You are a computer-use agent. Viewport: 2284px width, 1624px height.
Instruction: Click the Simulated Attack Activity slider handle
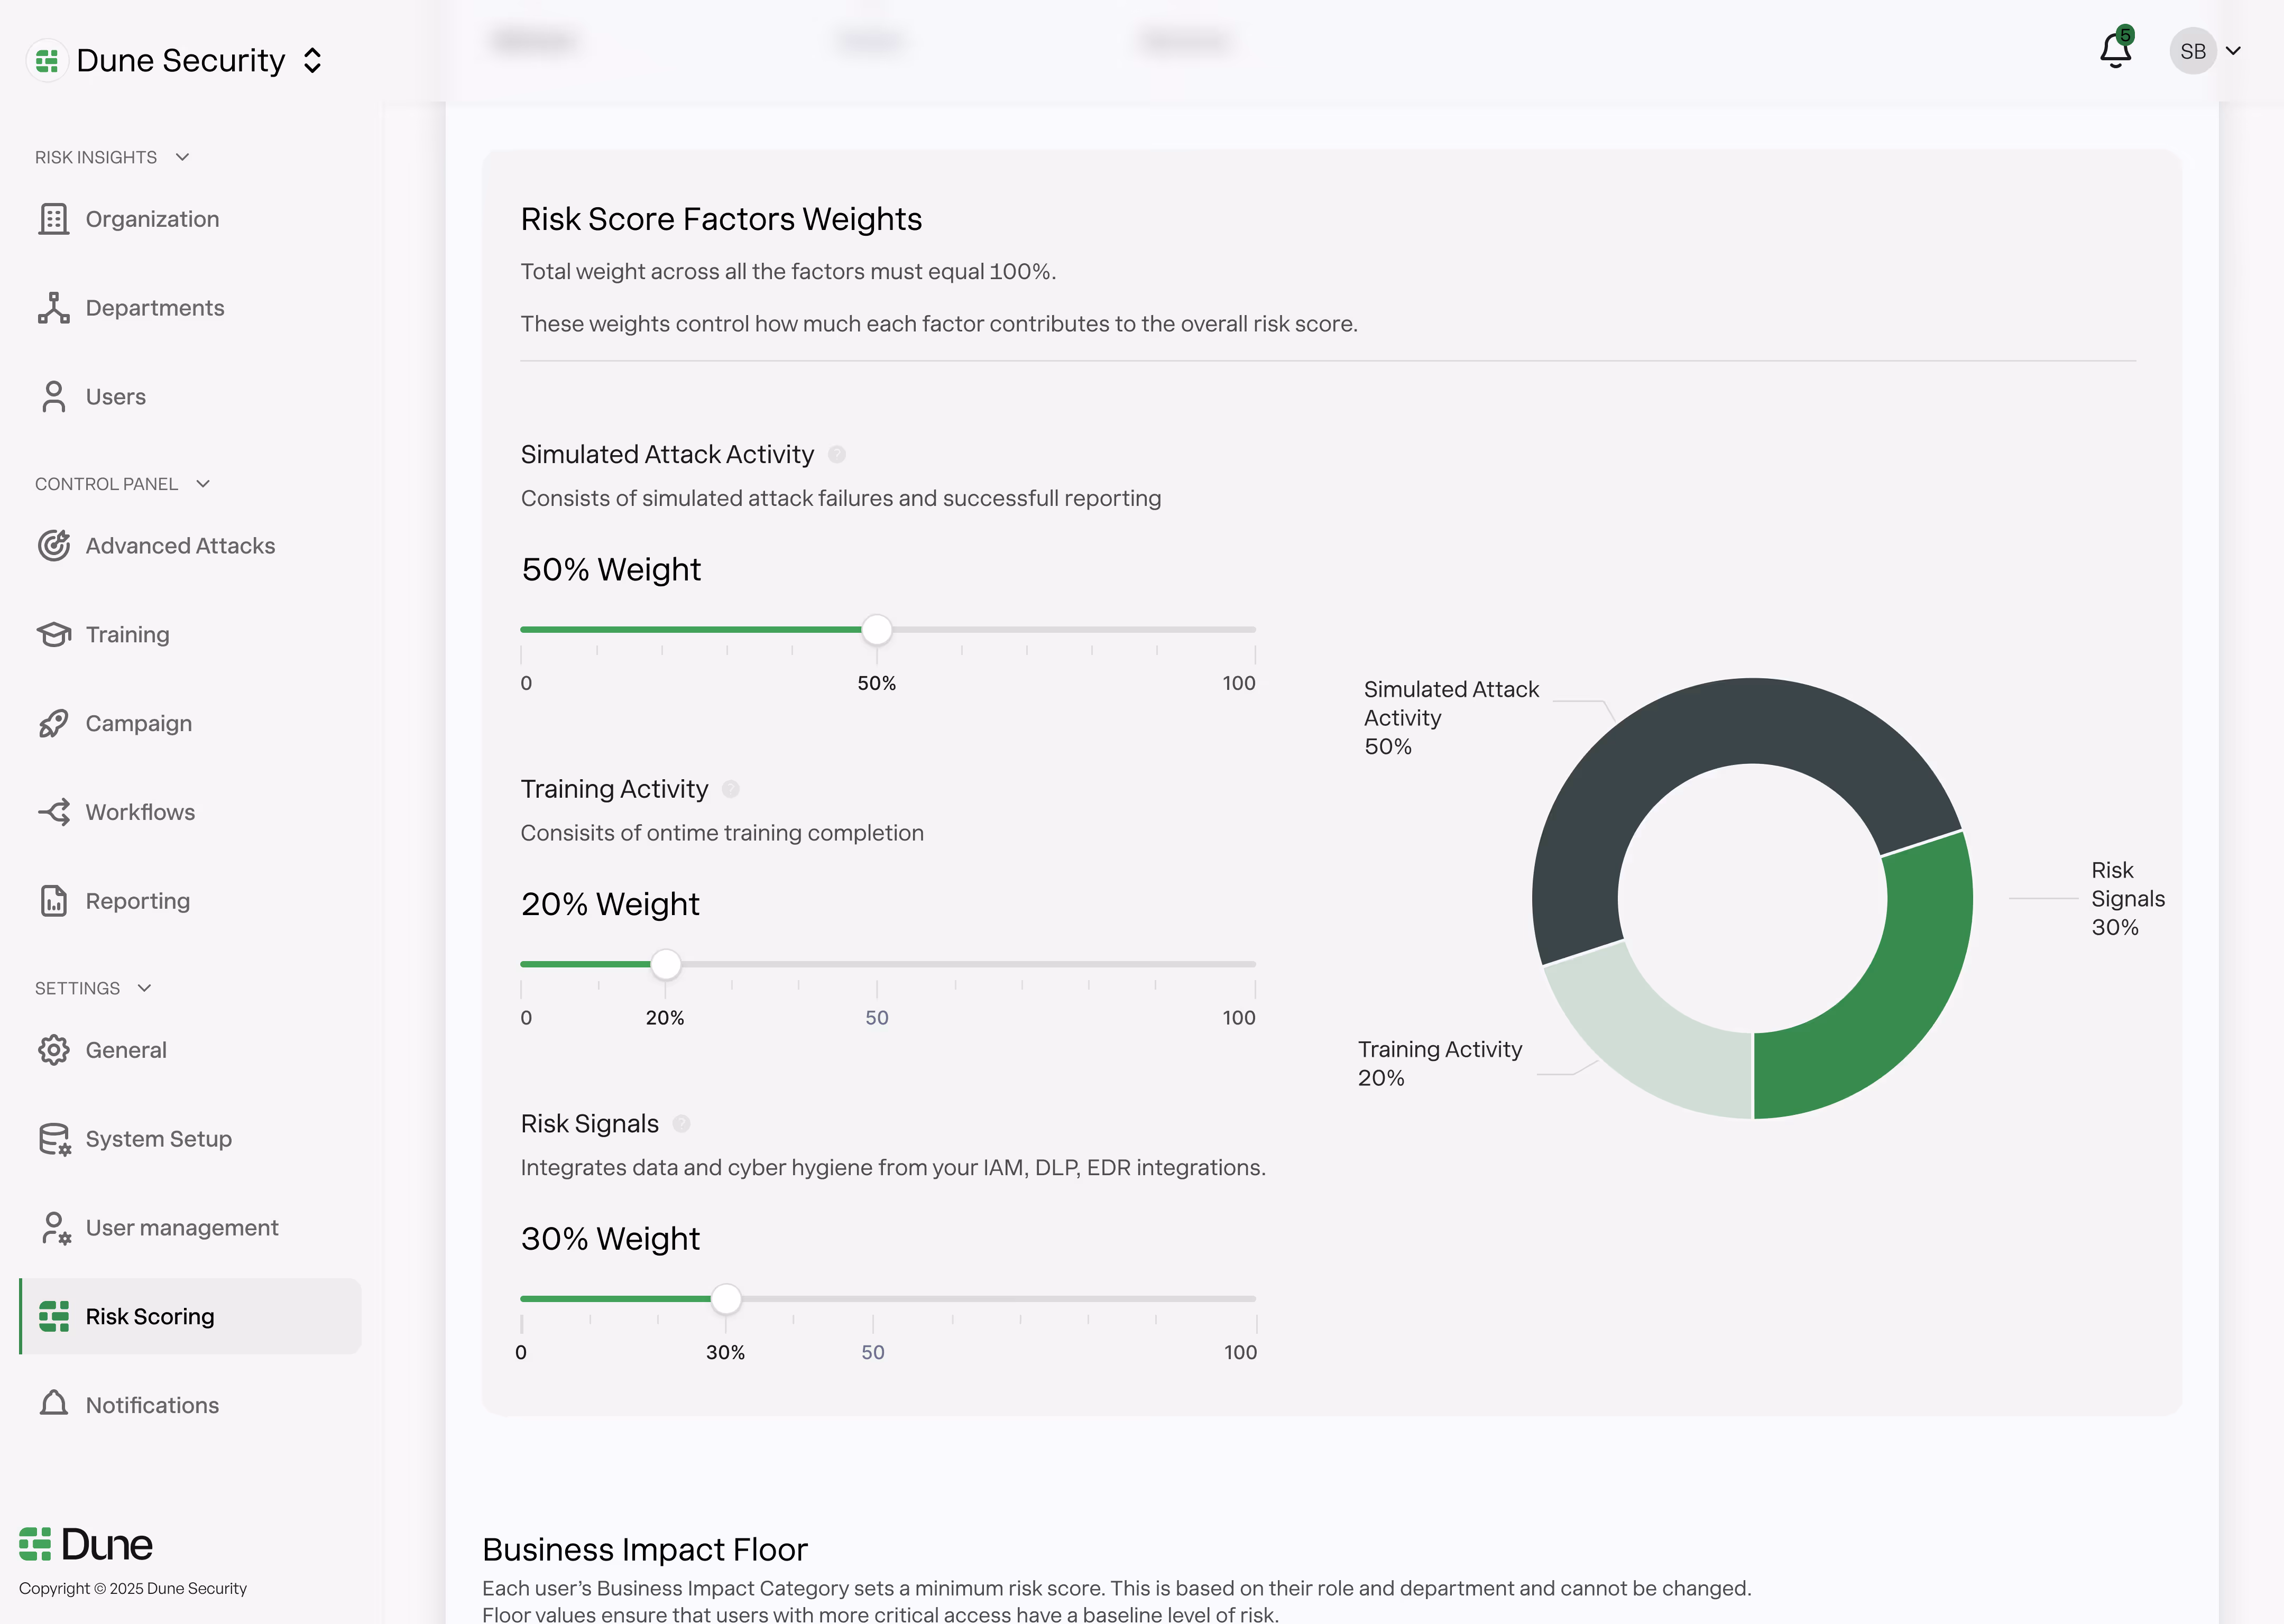877,630
